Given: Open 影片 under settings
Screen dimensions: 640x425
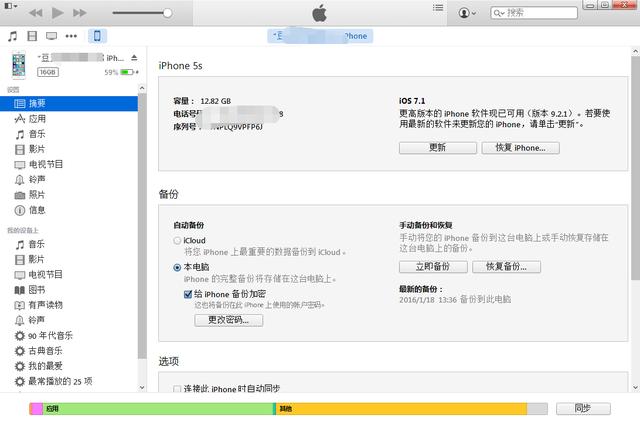Looking at the screenshot, I should [x=69, y=149].
